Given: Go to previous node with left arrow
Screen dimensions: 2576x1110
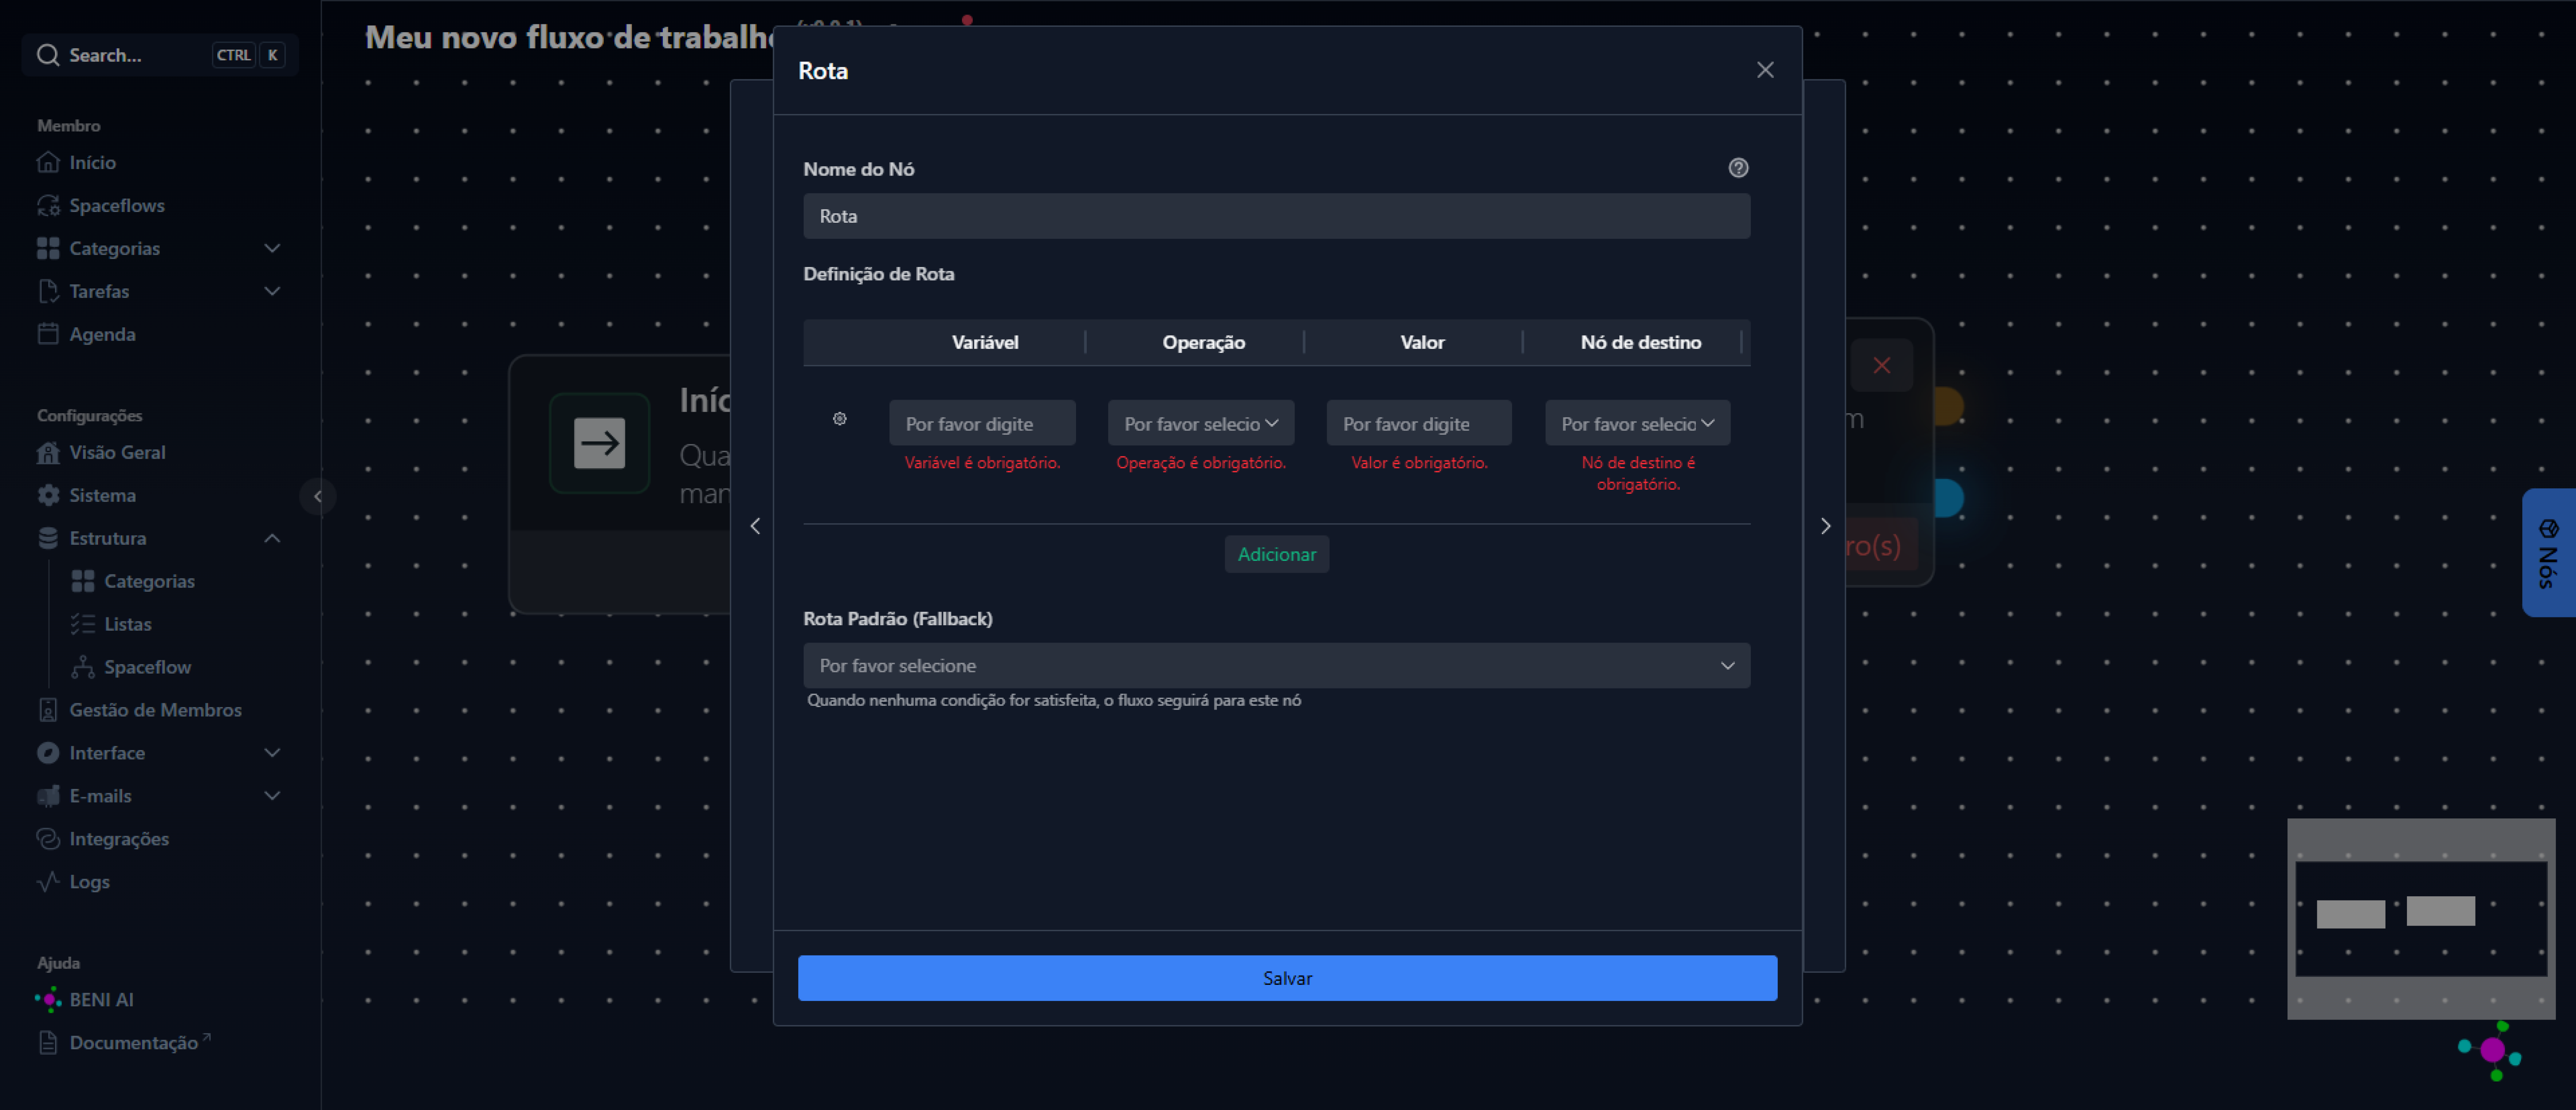Looking at the screenshot, I should tap(755, 526).
